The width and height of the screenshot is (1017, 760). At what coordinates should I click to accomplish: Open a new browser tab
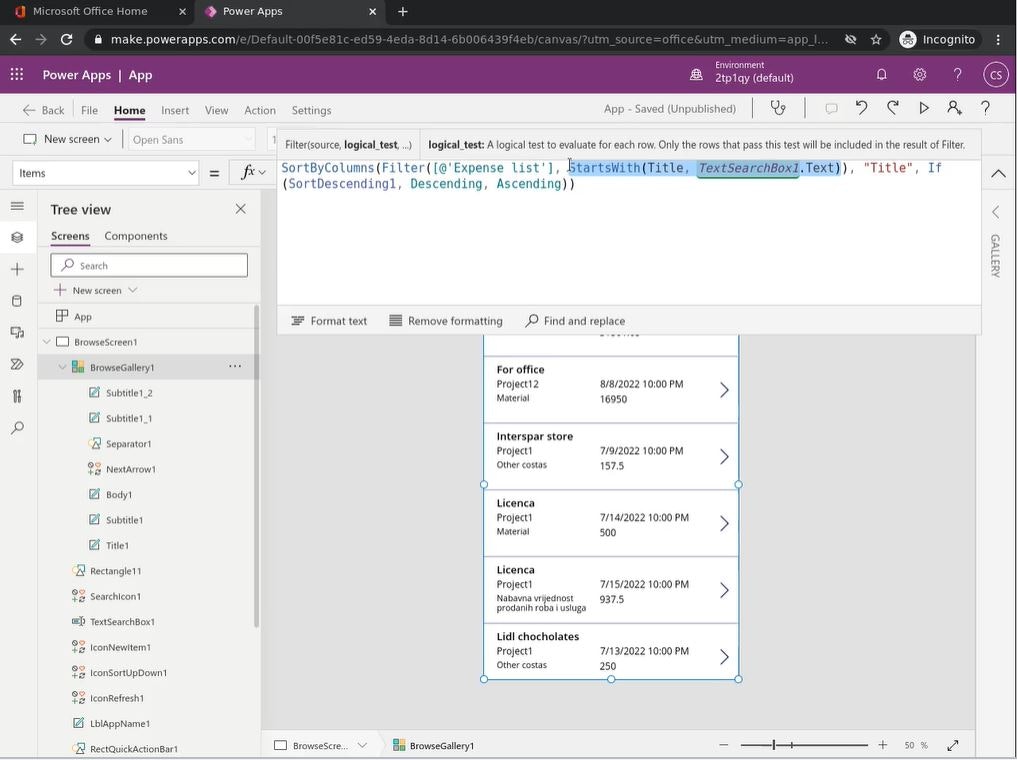point(403,12)
